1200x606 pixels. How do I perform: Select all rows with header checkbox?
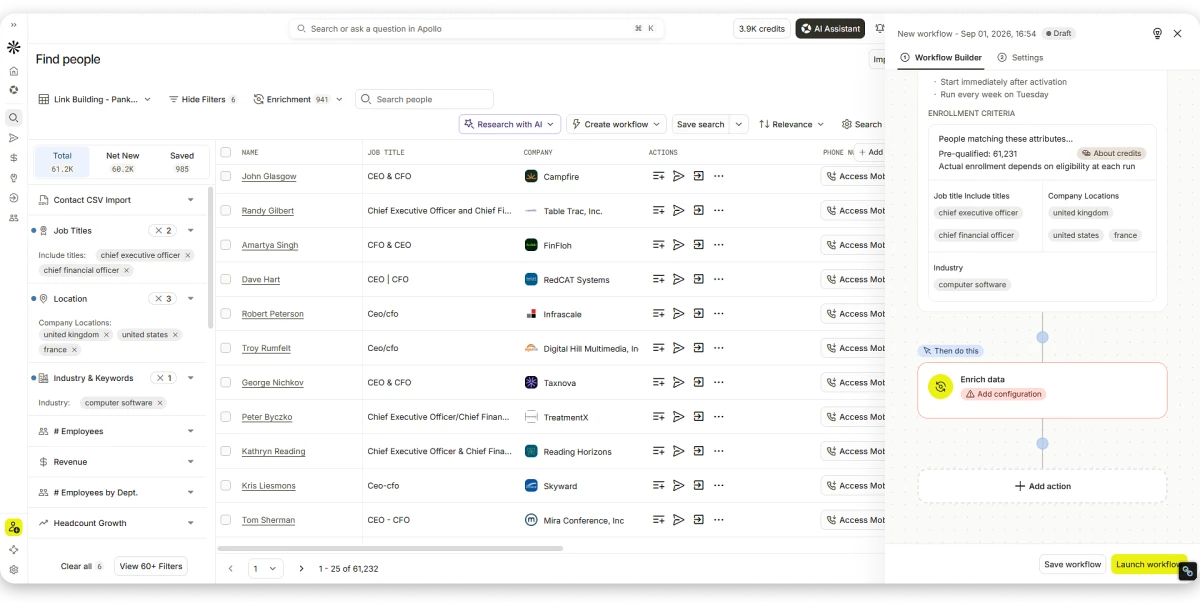pos(226,152)
